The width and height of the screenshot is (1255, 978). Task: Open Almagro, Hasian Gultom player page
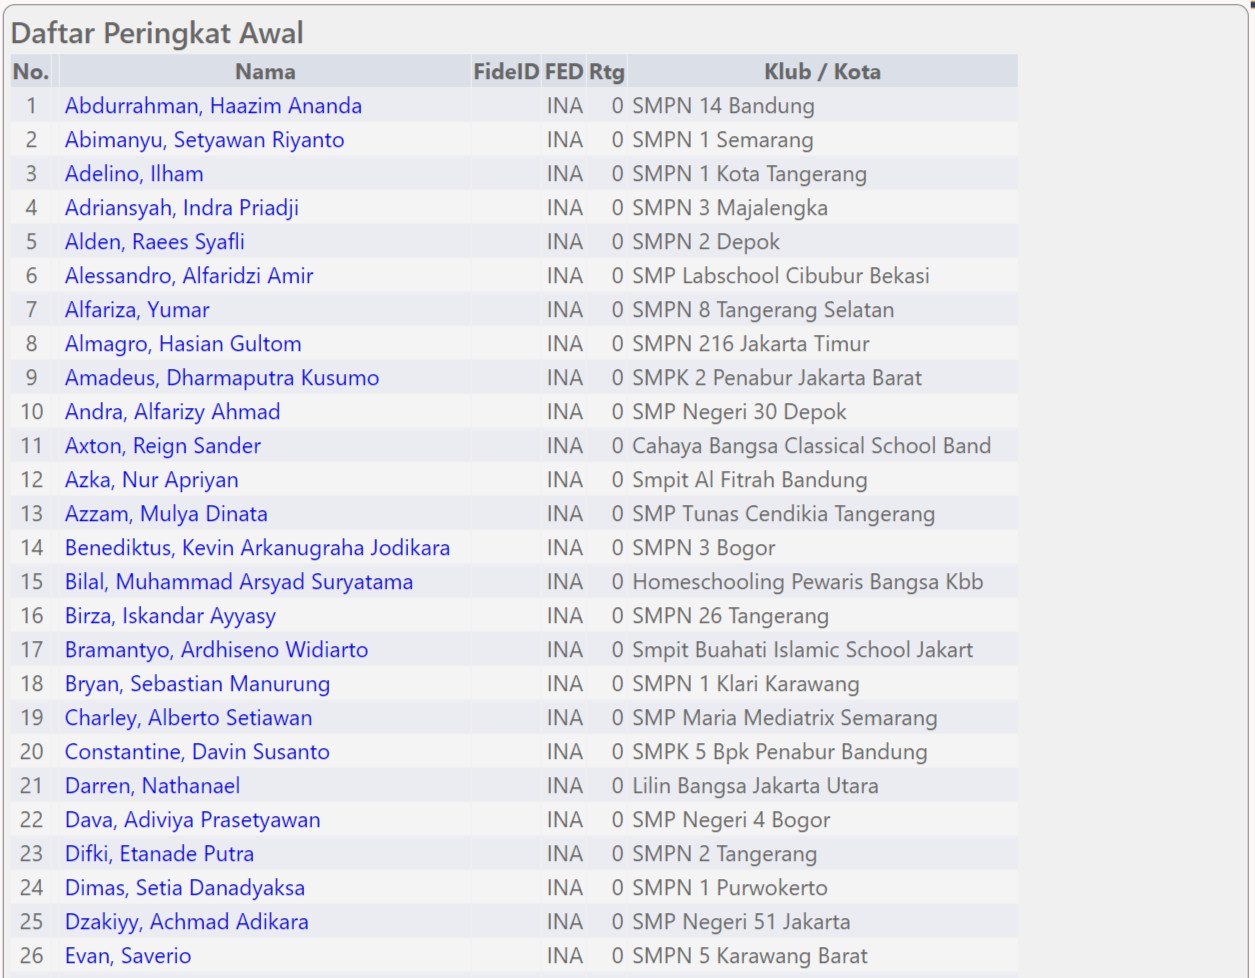point(183,344)
